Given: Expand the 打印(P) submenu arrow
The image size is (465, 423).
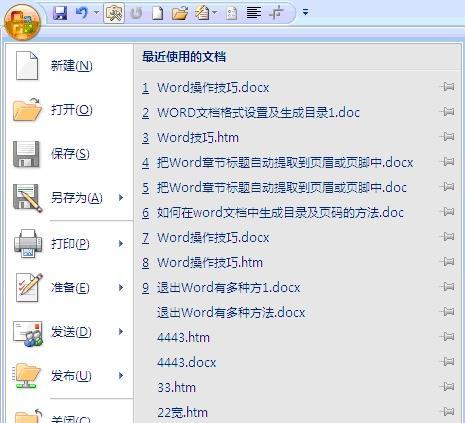Looking at the screenshot, I should click(x=121, y=244).
